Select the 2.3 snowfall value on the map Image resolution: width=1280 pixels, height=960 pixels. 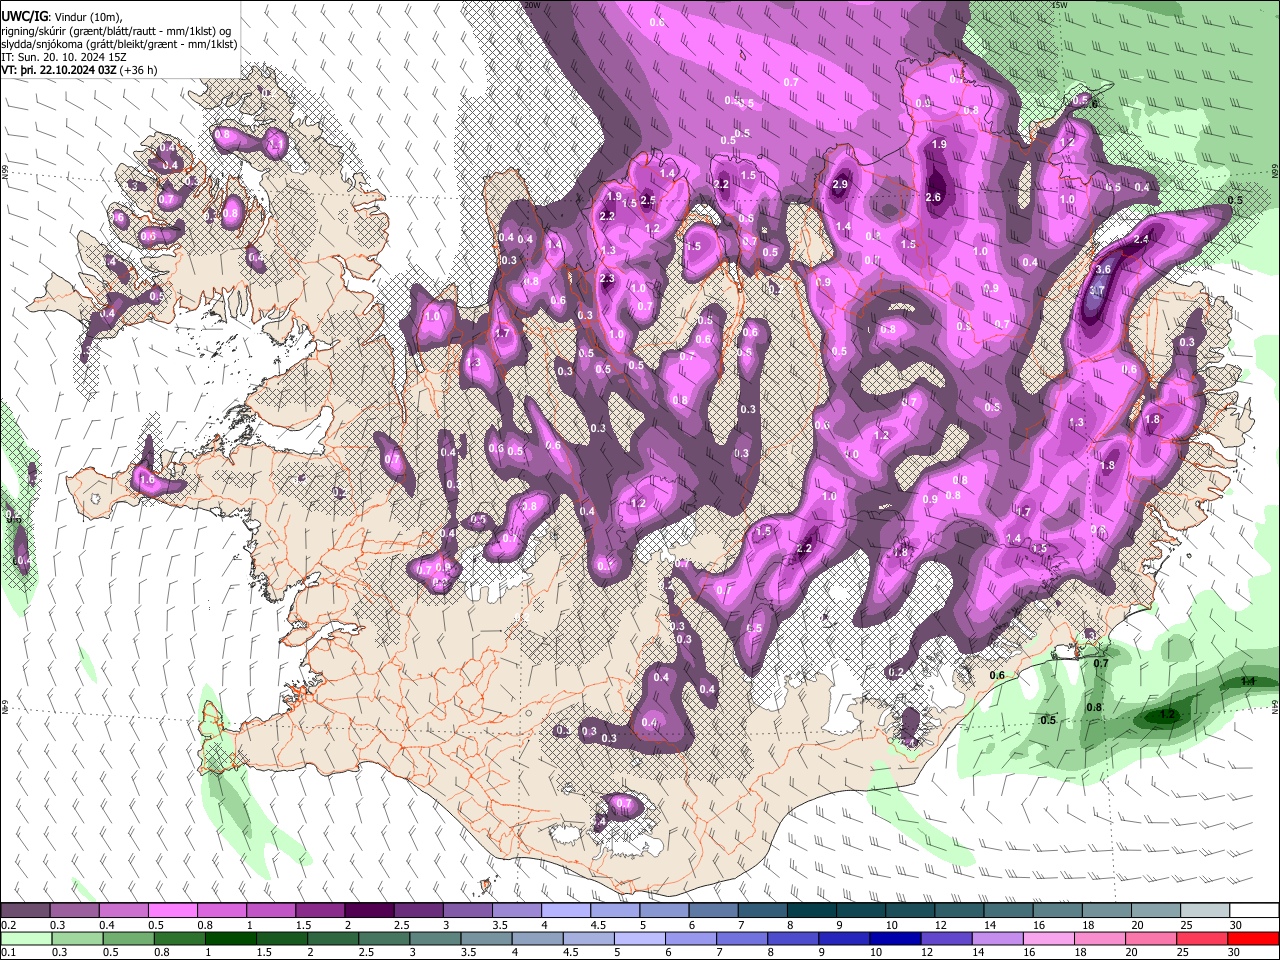tap(606, 279)
